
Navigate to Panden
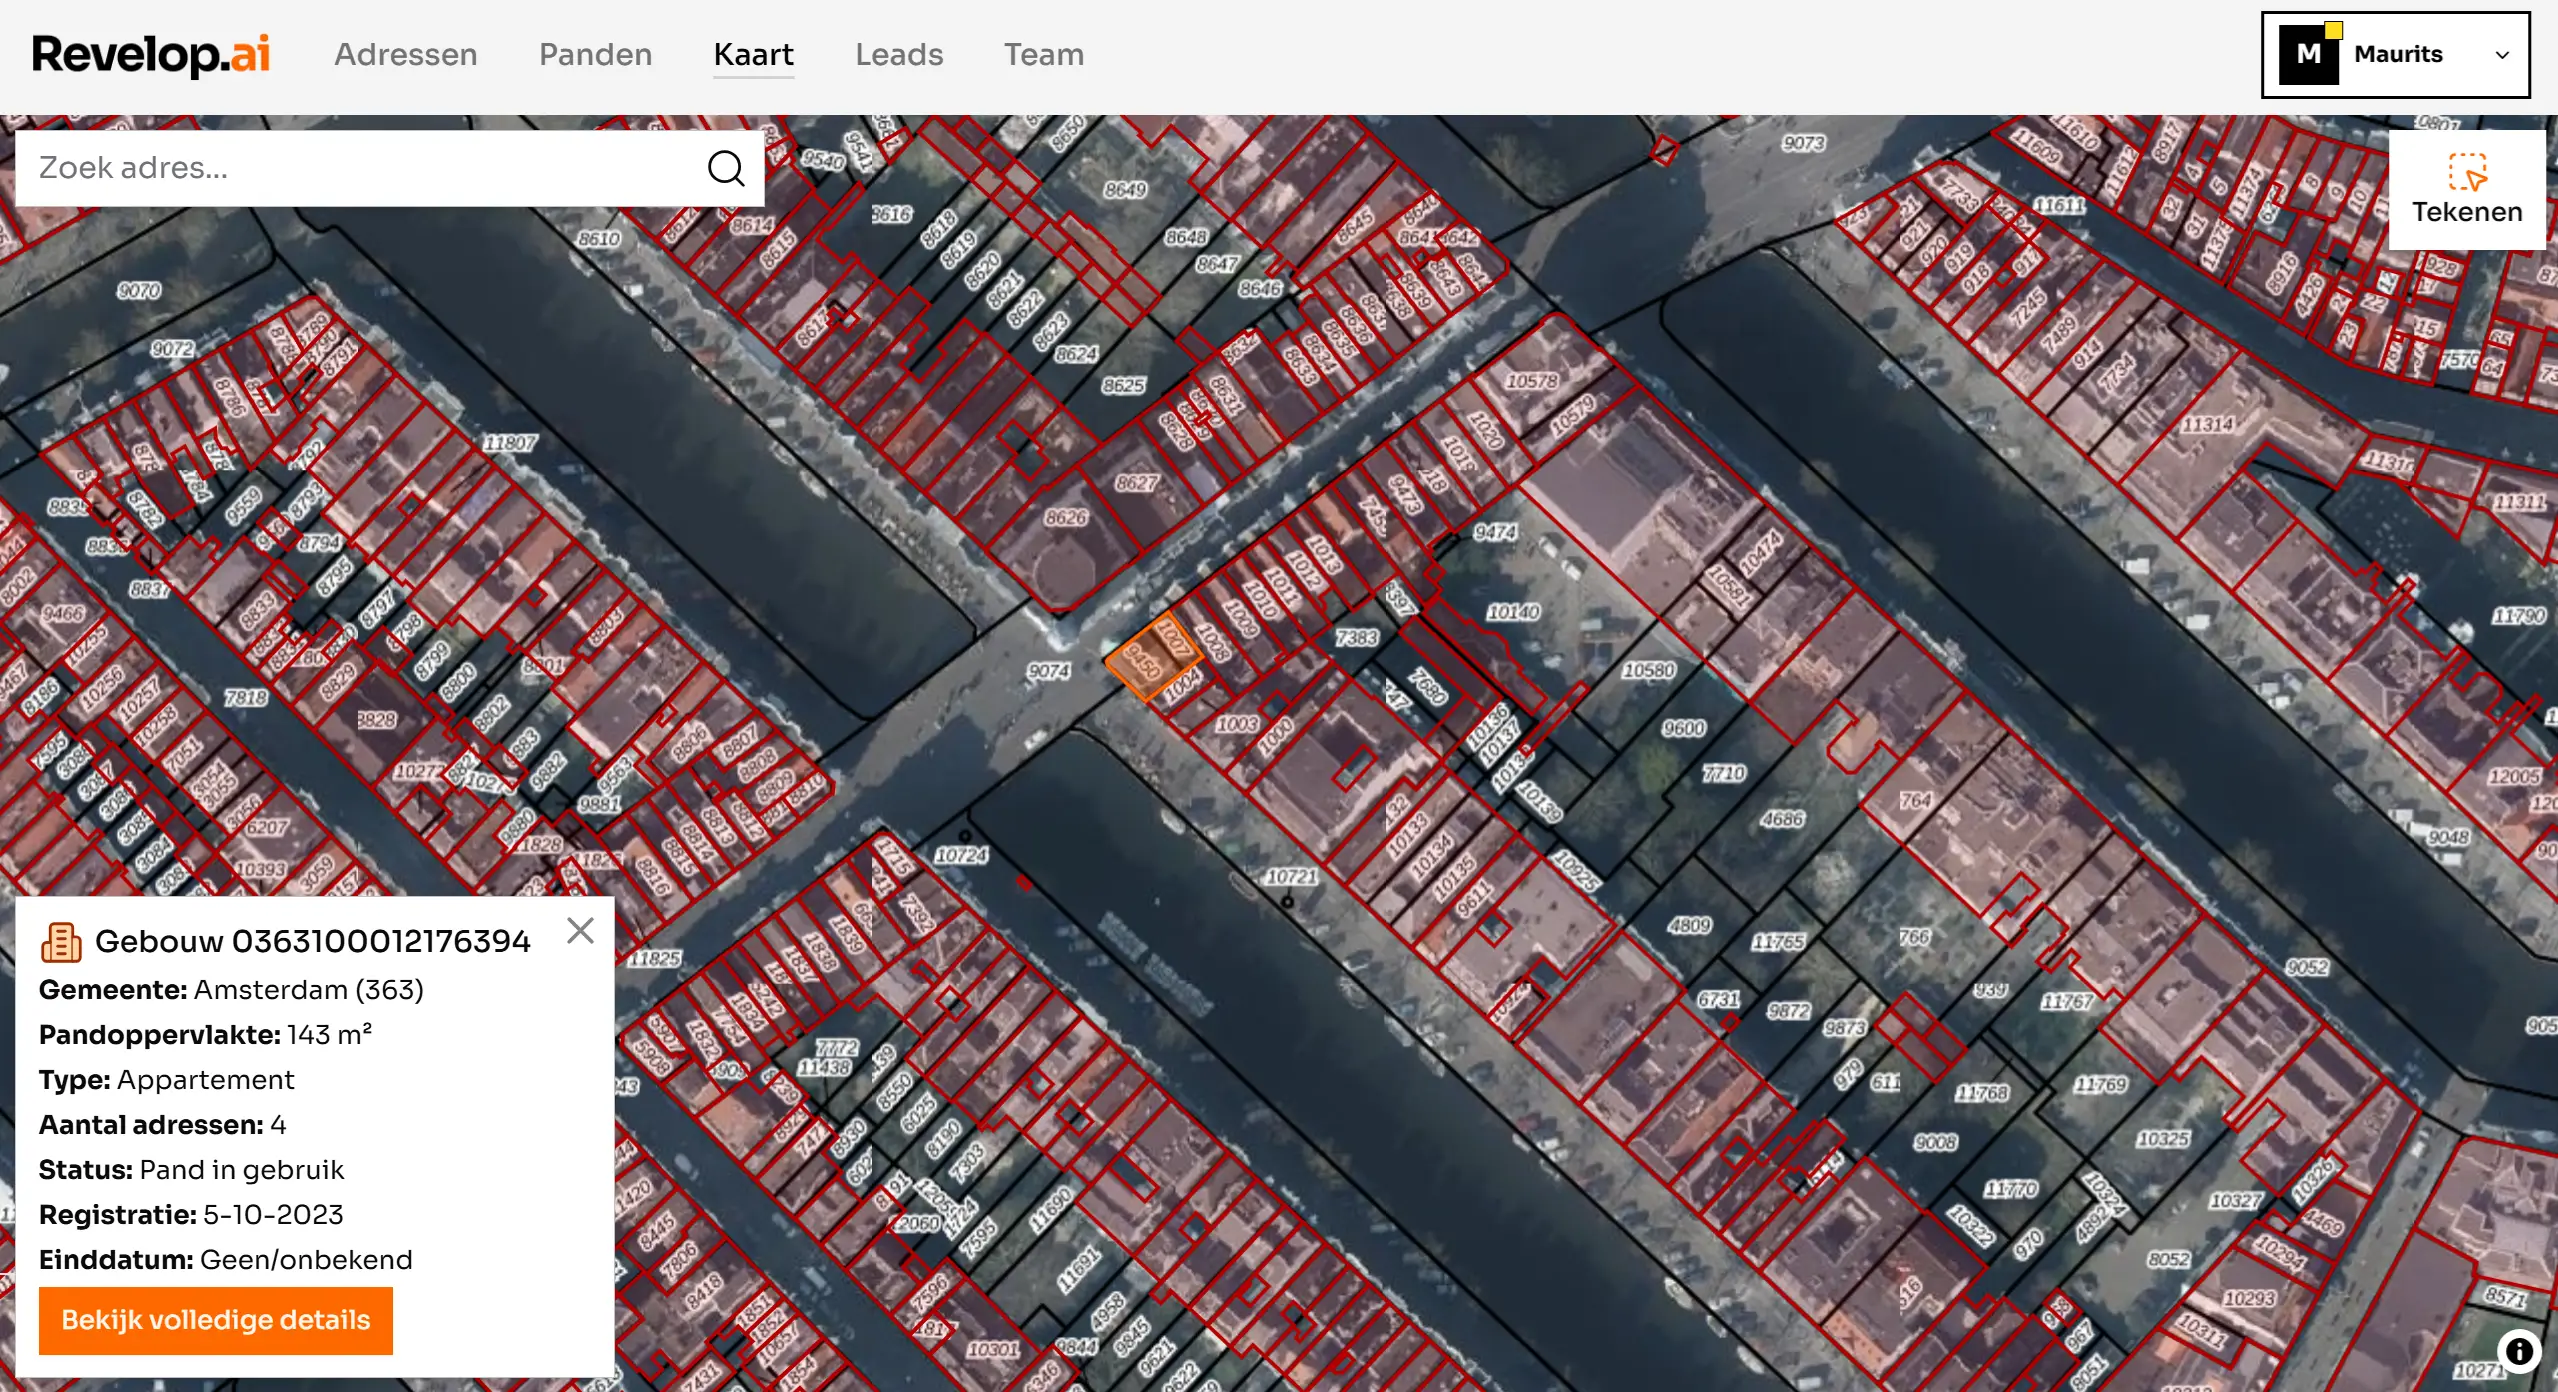[x=595, y=54]
